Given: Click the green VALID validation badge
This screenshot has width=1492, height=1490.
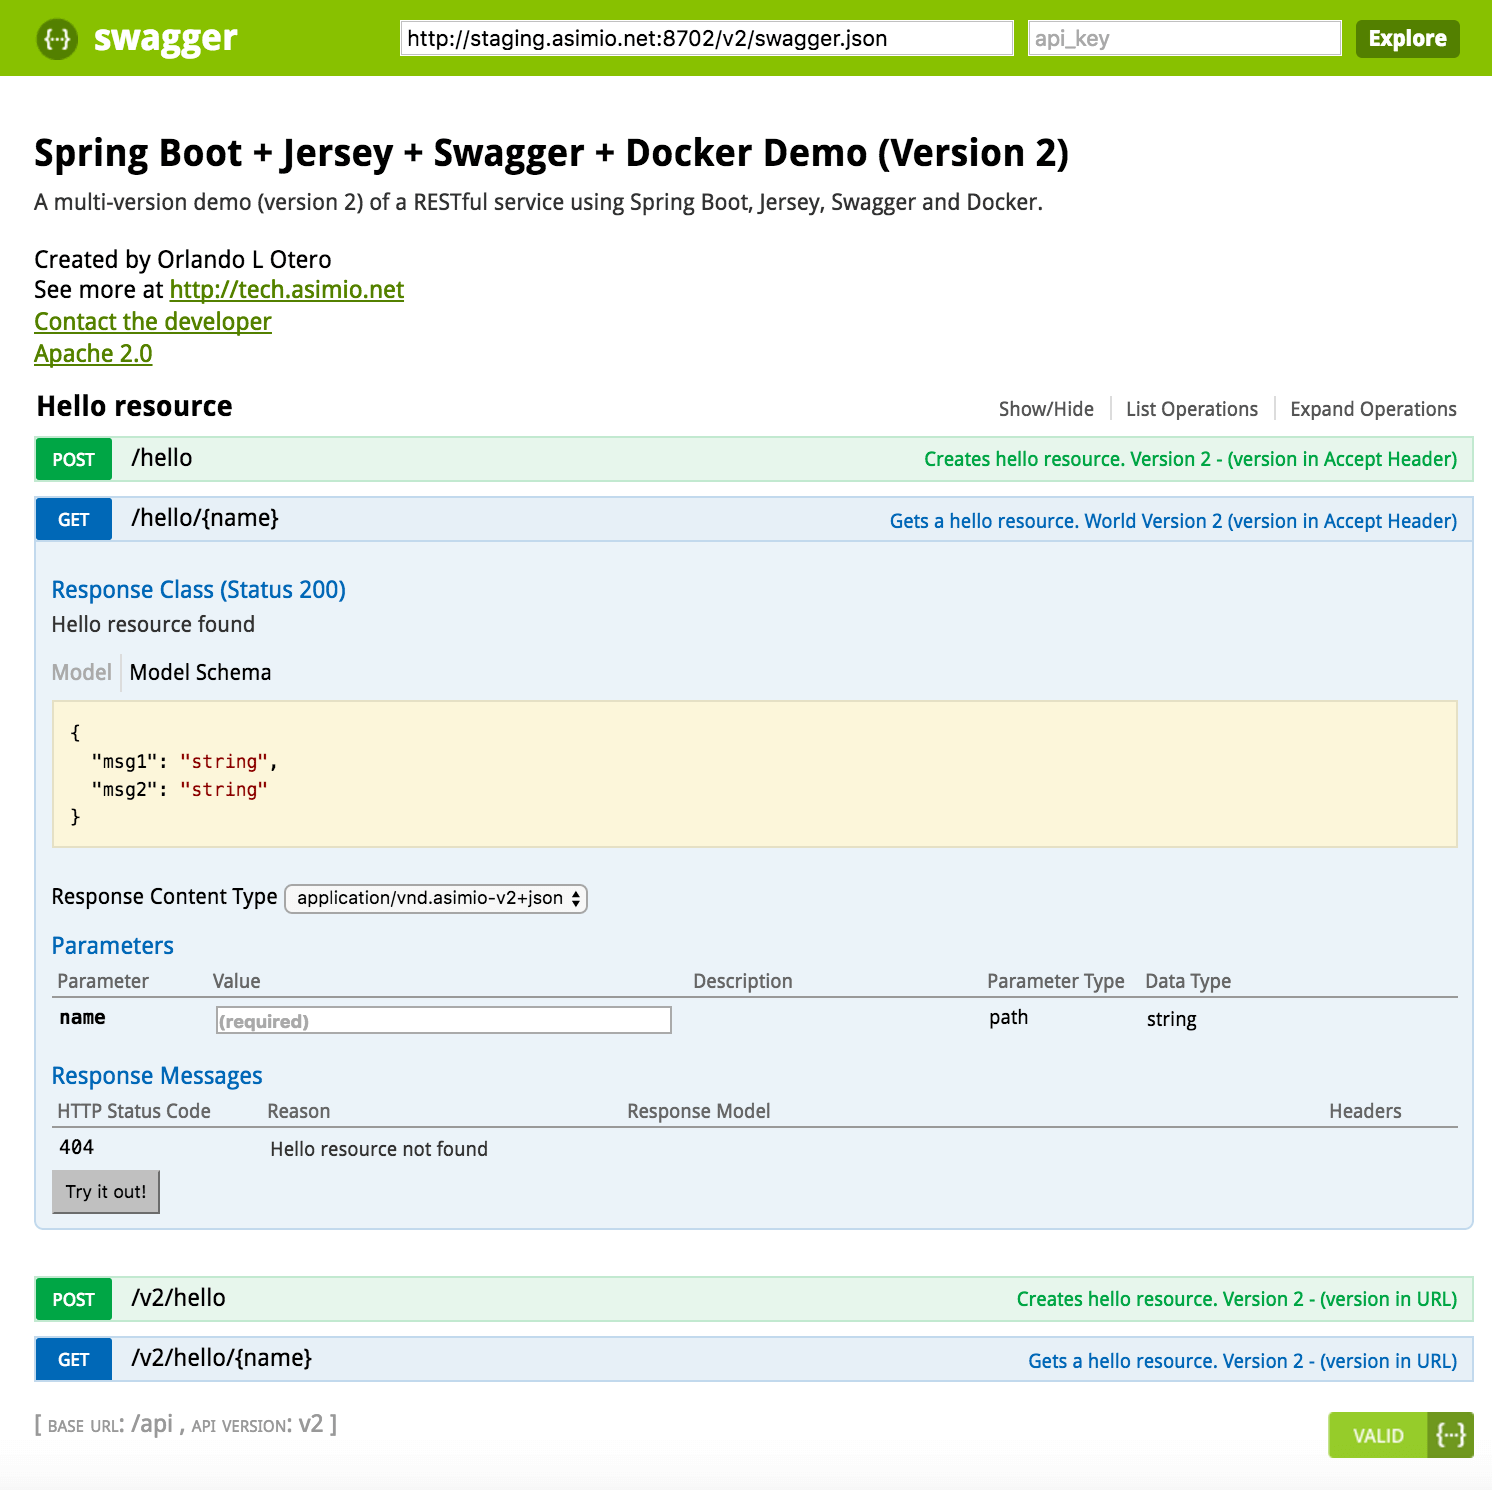Looking at the screenshot, I should [1378, 1434].
